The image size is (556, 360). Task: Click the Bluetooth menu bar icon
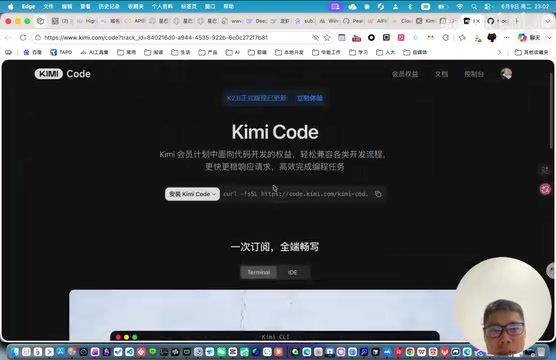(410, 6)
